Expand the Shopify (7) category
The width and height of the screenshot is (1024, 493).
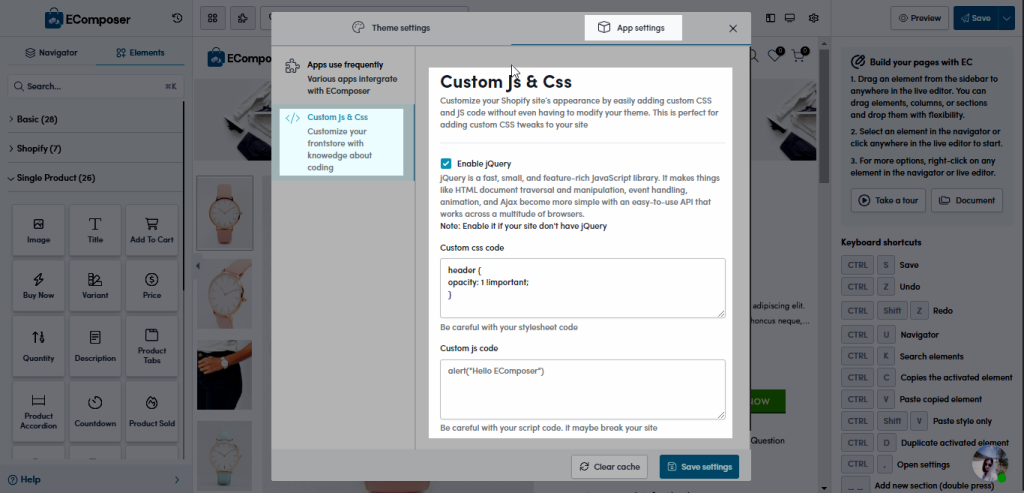96,149
